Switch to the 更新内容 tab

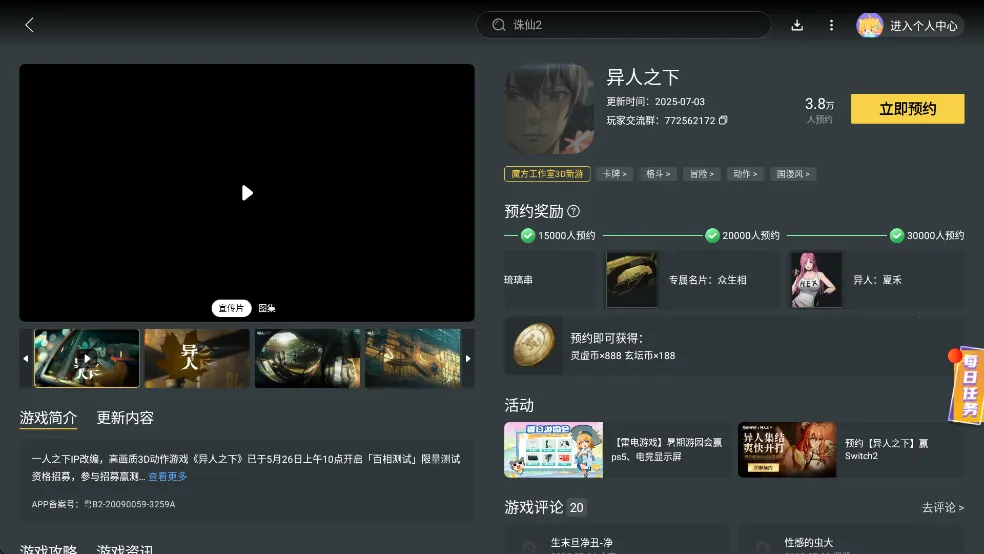click(125, 418)
